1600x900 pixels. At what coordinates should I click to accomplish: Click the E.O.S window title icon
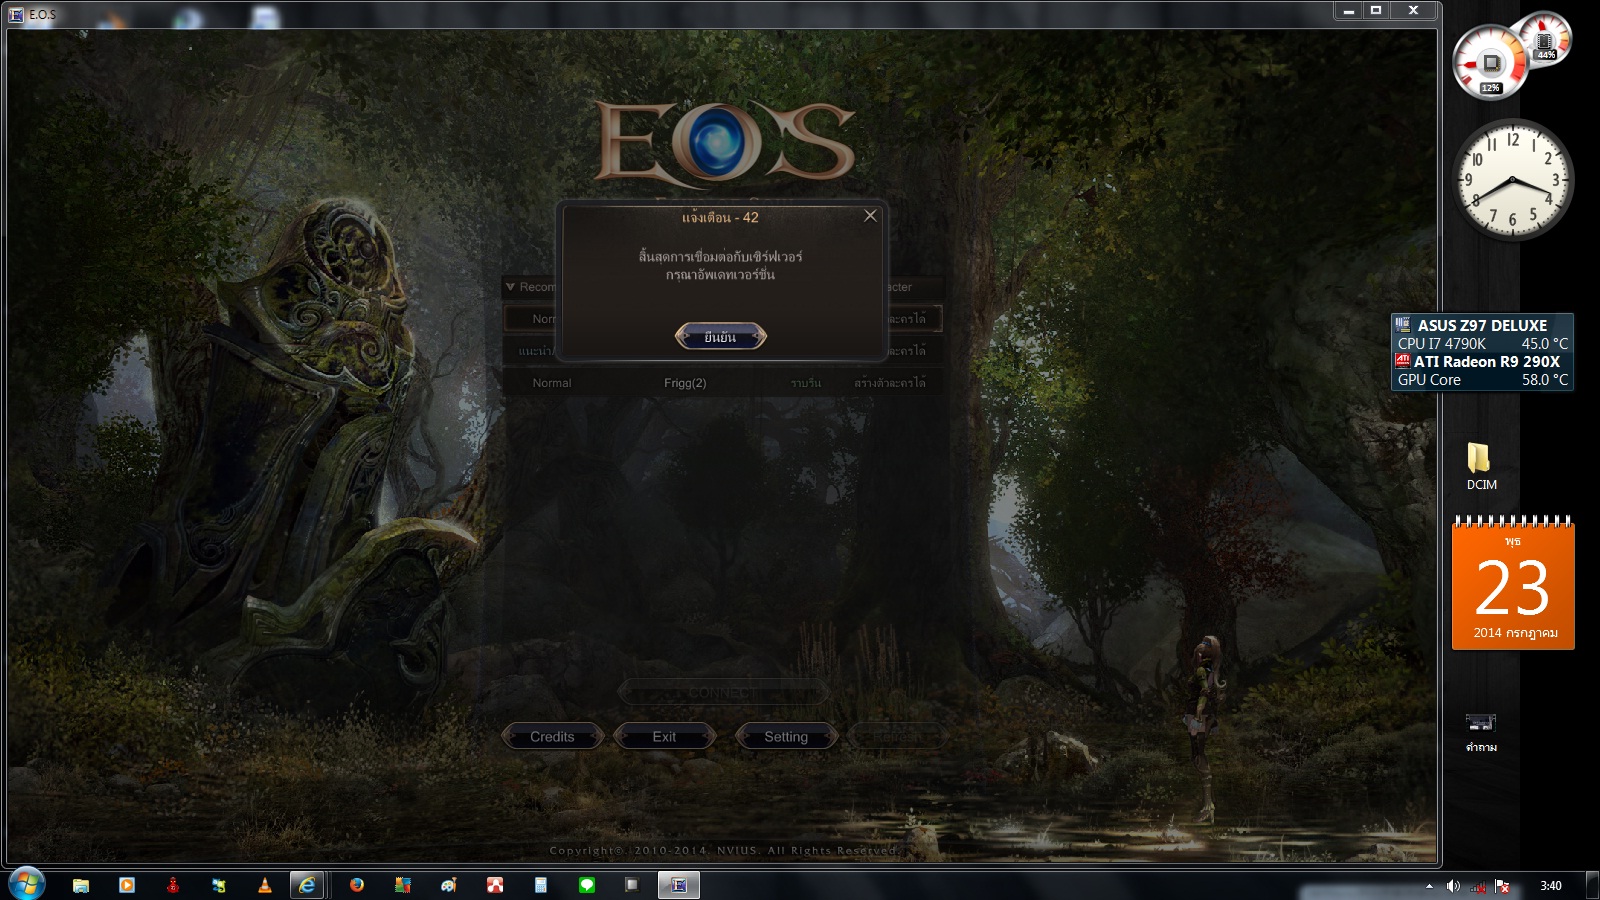tap(16, 14)
